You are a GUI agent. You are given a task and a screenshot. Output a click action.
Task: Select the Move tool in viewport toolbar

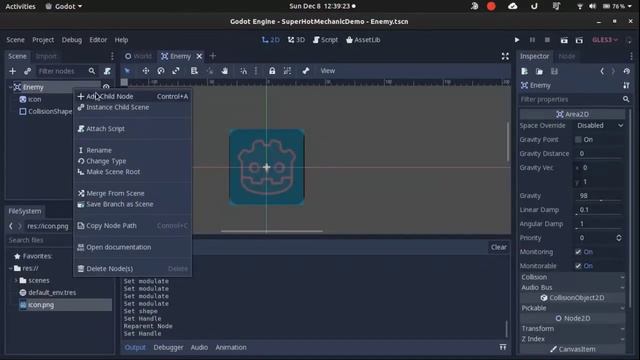145,71
